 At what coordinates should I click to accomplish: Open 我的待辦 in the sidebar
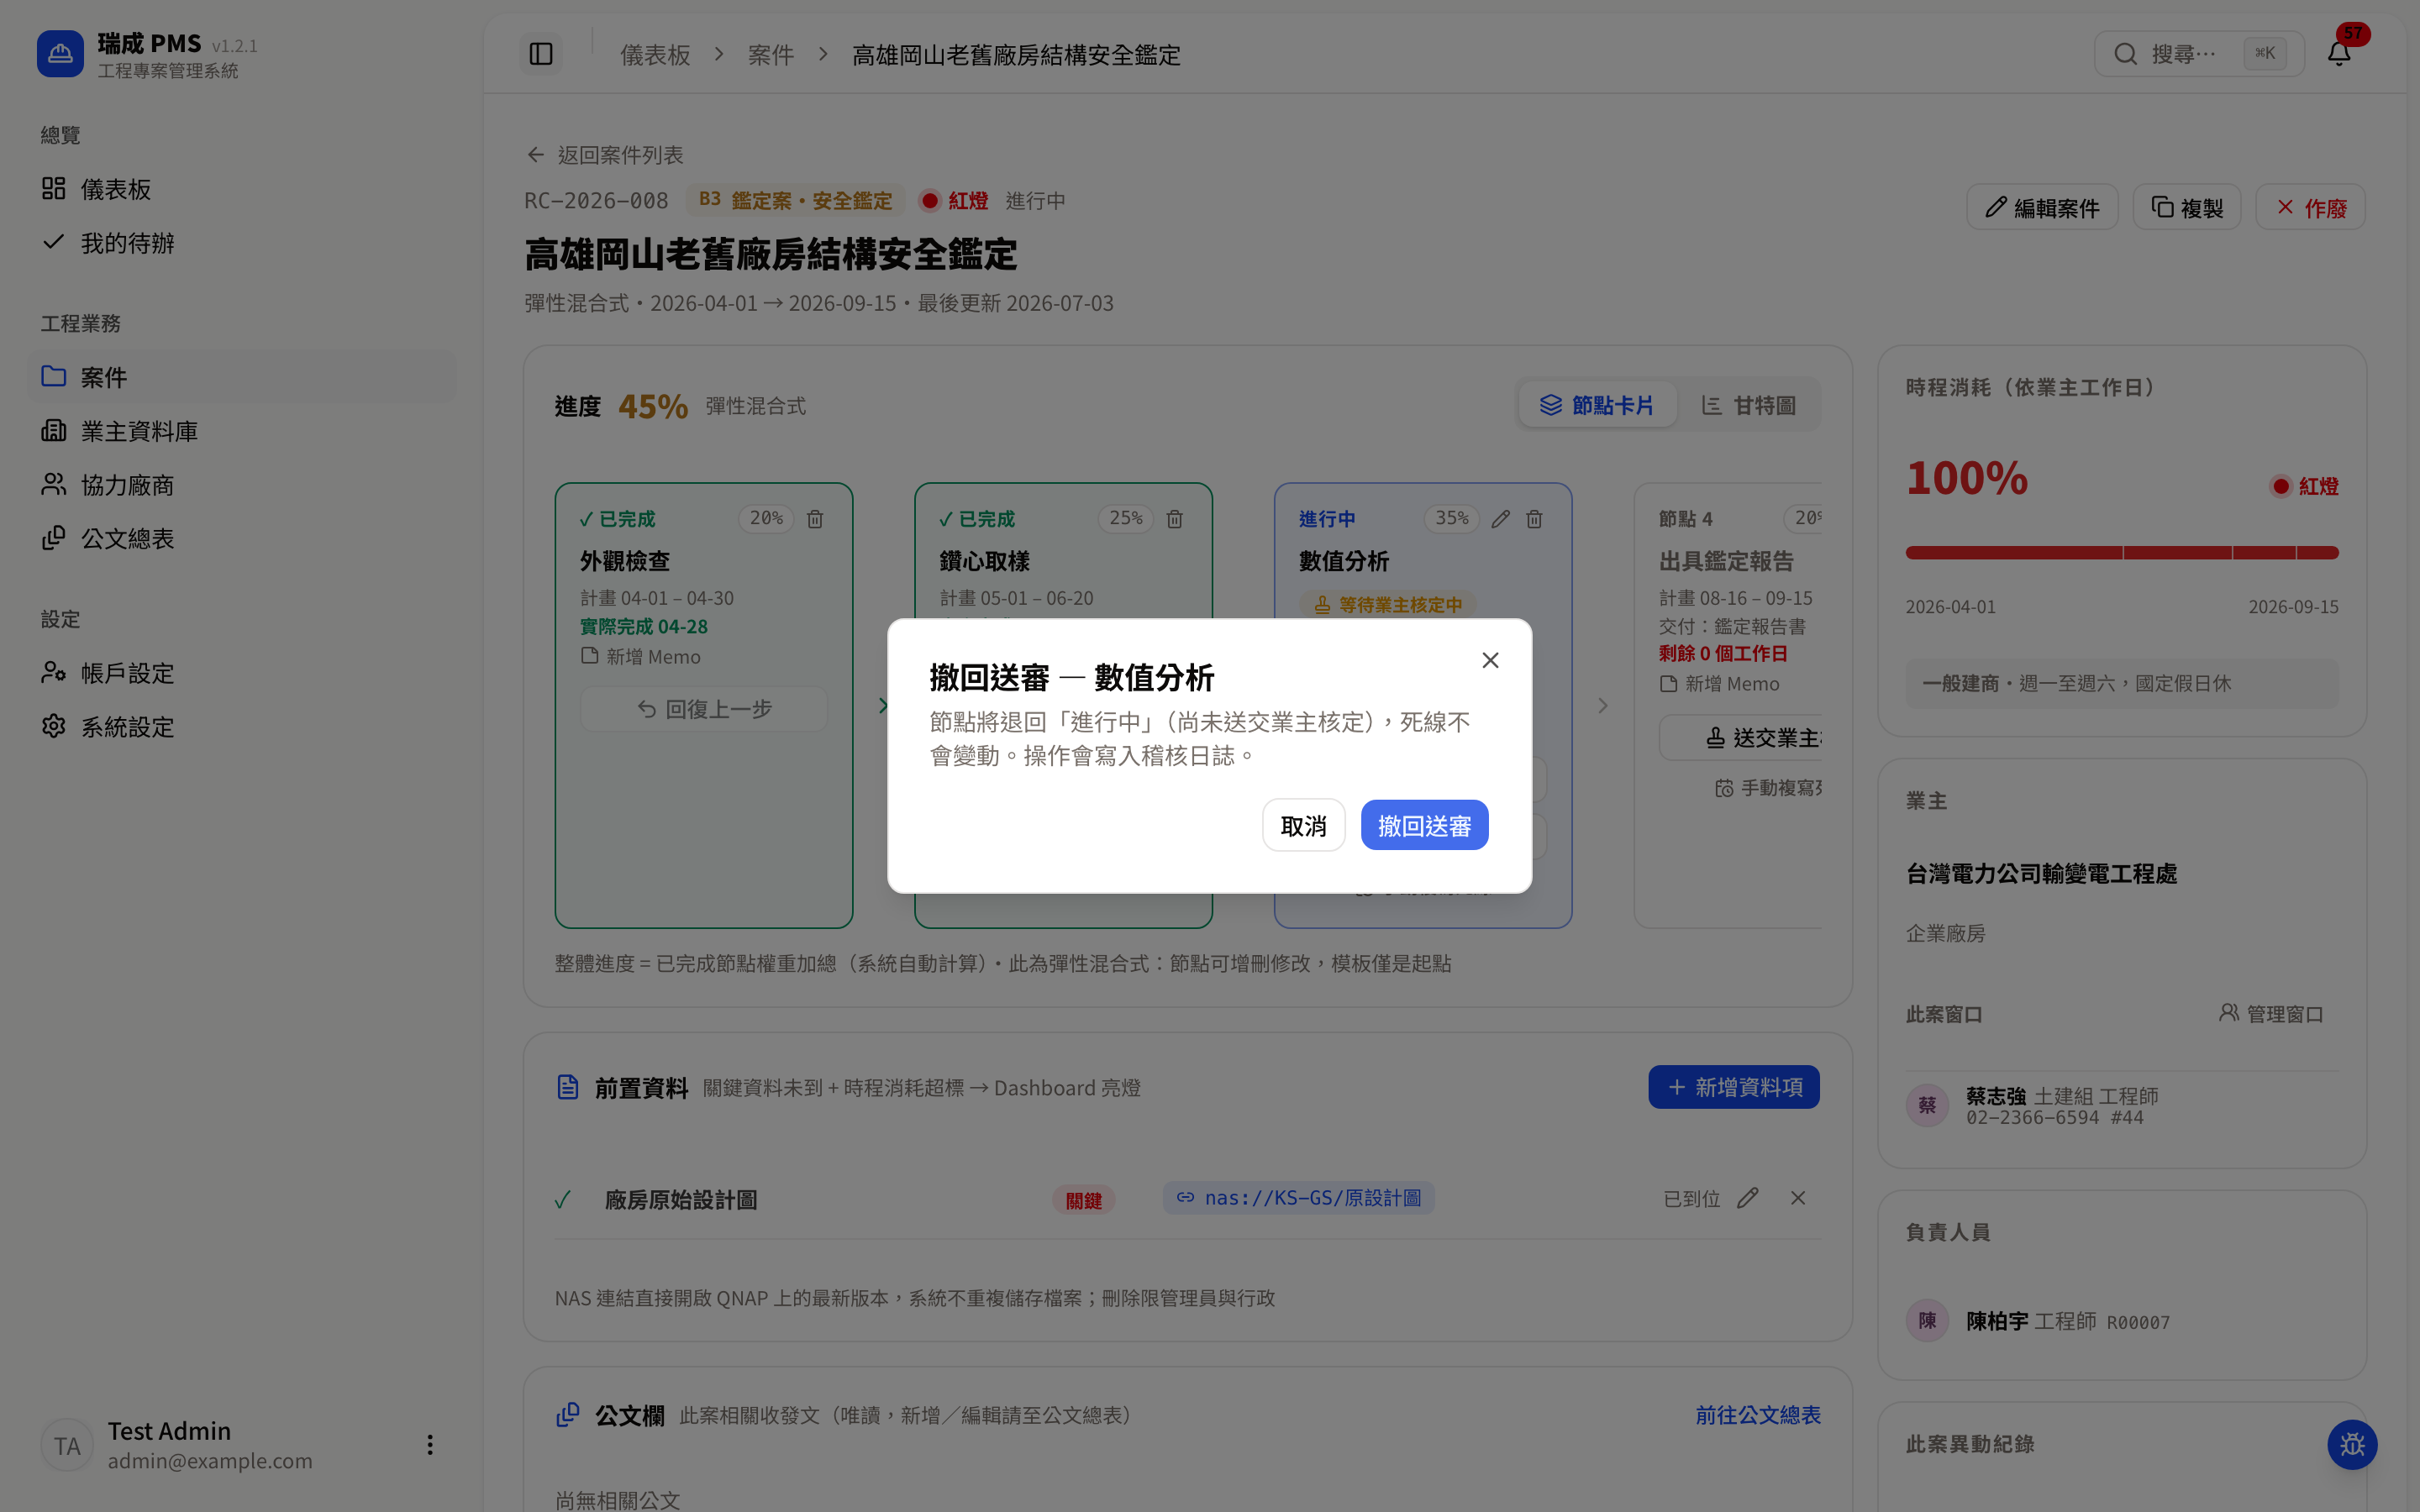click(x=241, y=243)
